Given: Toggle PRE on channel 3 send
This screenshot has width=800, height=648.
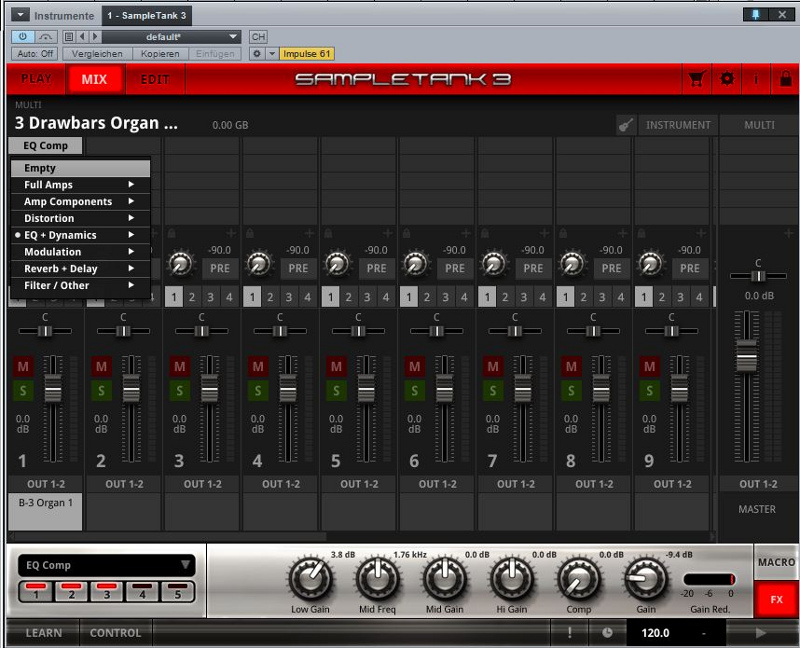Looking at the screenshot, I should pyautogui.click(x=220, y=268).
